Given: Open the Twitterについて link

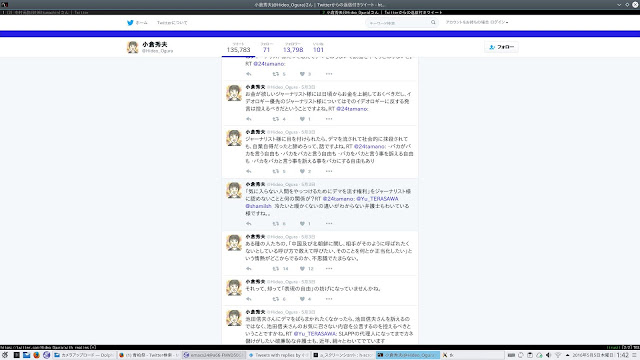Looking at the screenshot, I should pyautogui.click(x=172, y=23).
